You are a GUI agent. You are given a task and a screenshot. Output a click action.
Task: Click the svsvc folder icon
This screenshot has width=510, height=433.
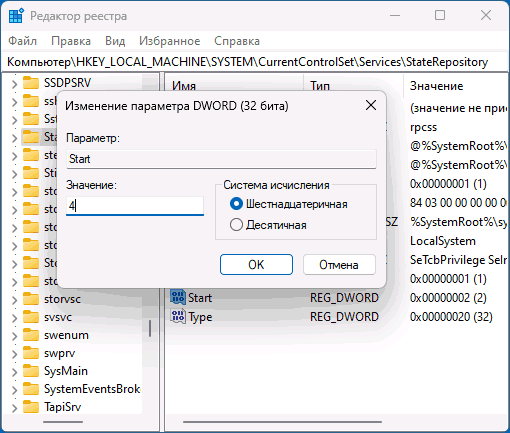click(31, 317)
